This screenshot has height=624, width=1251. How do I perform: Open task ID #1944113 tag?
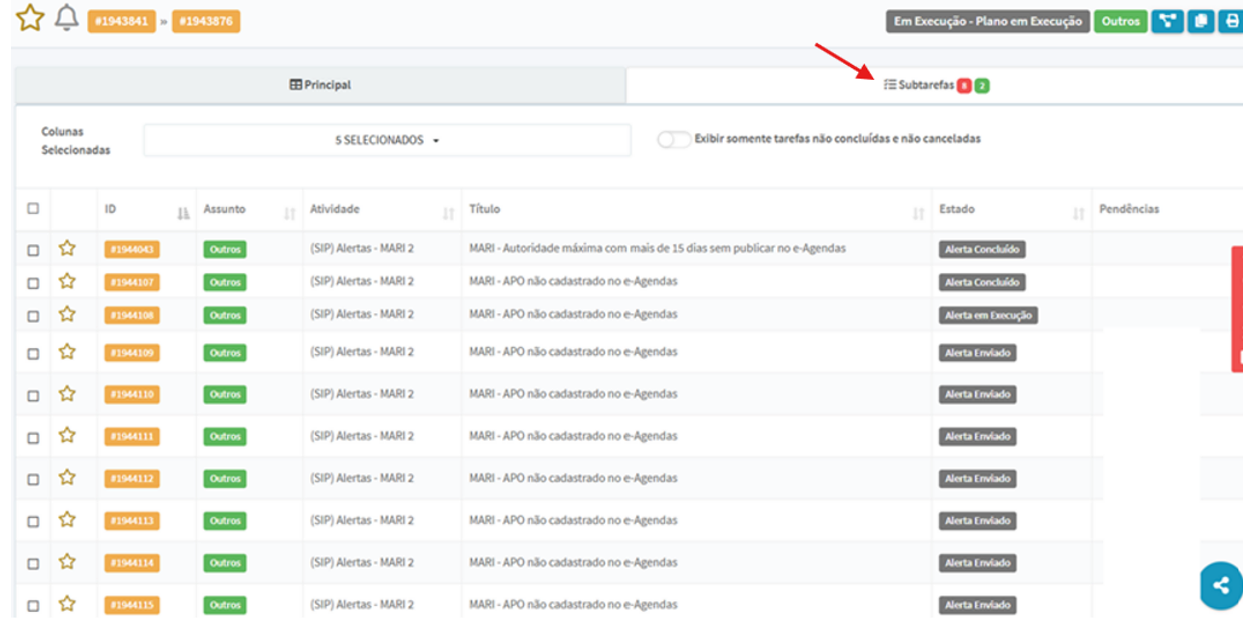point(131,521)
